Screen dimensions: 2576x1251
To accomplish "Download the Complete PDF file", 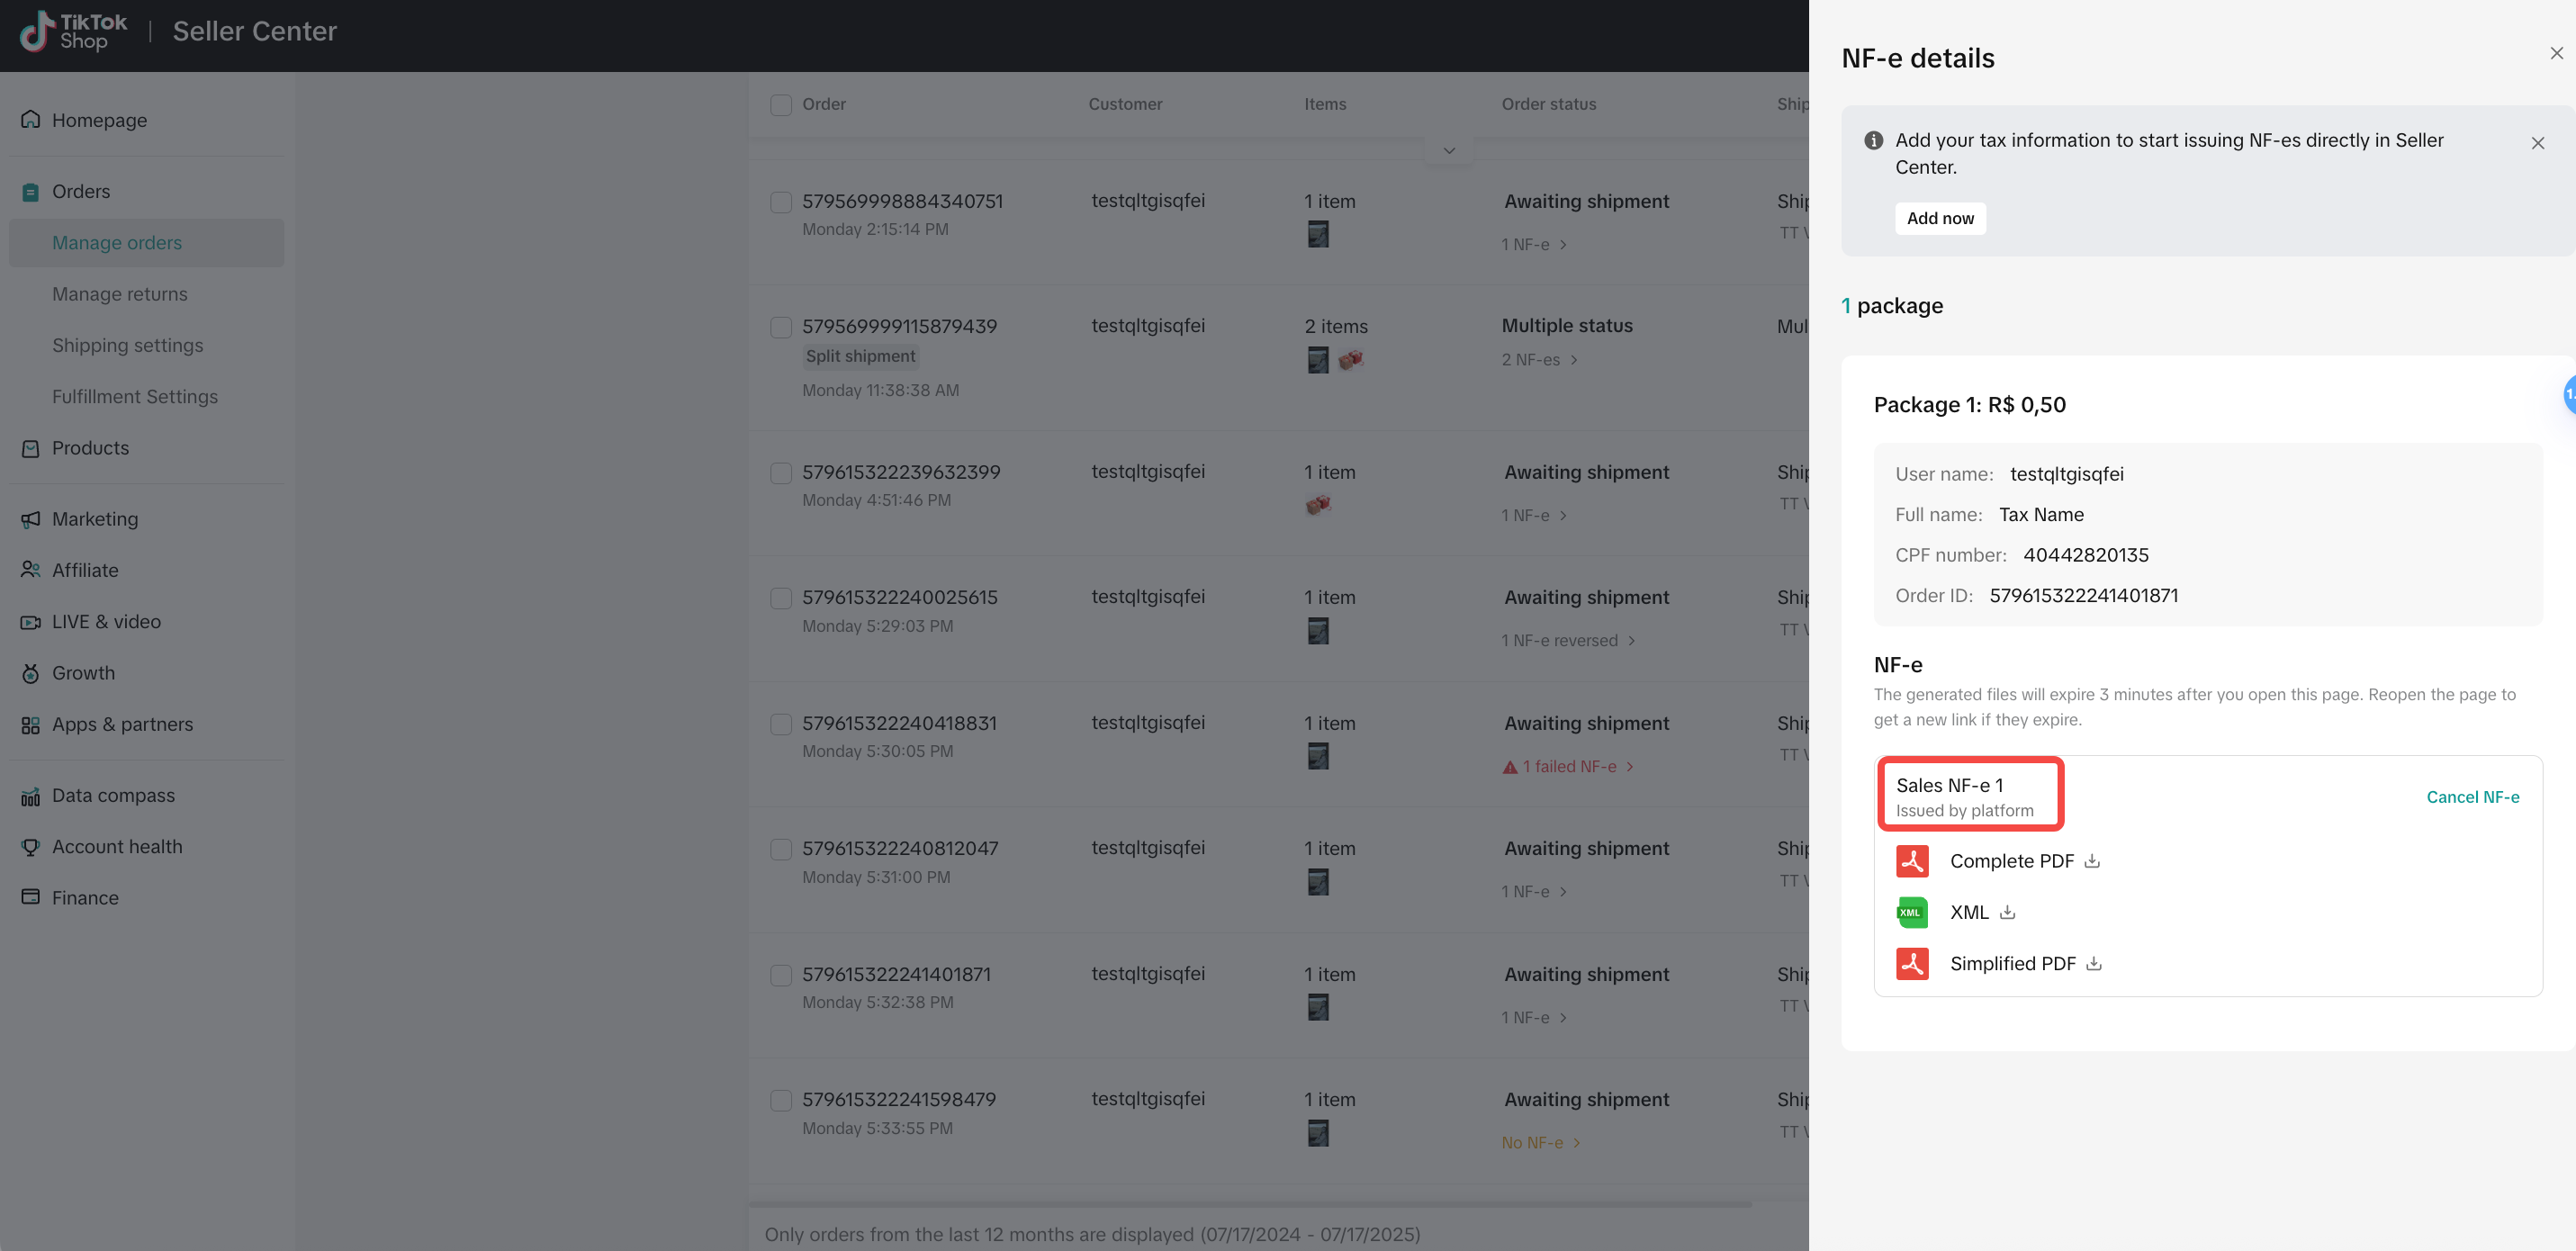I will tap(2091, 861).
